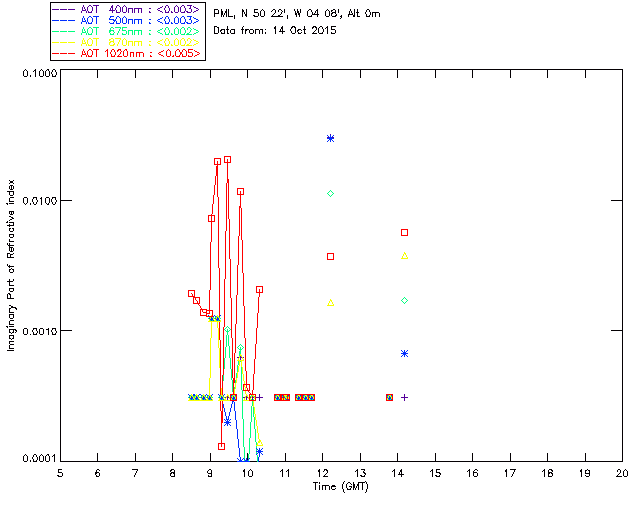Click the last red square ending the 1020nm line
This screenshot has width=640, height=512.
tap(259, 289)
